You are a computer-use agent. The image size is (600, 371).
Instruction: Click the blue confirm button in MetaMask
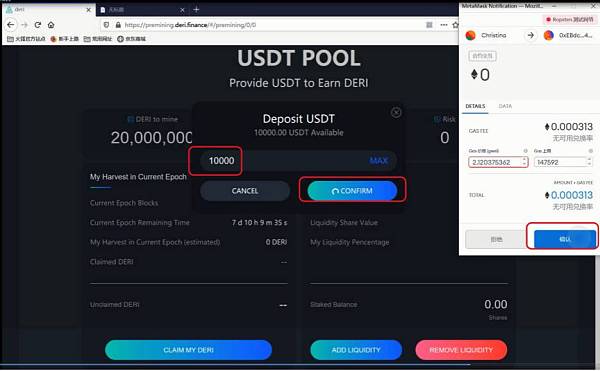pos(565,239)
